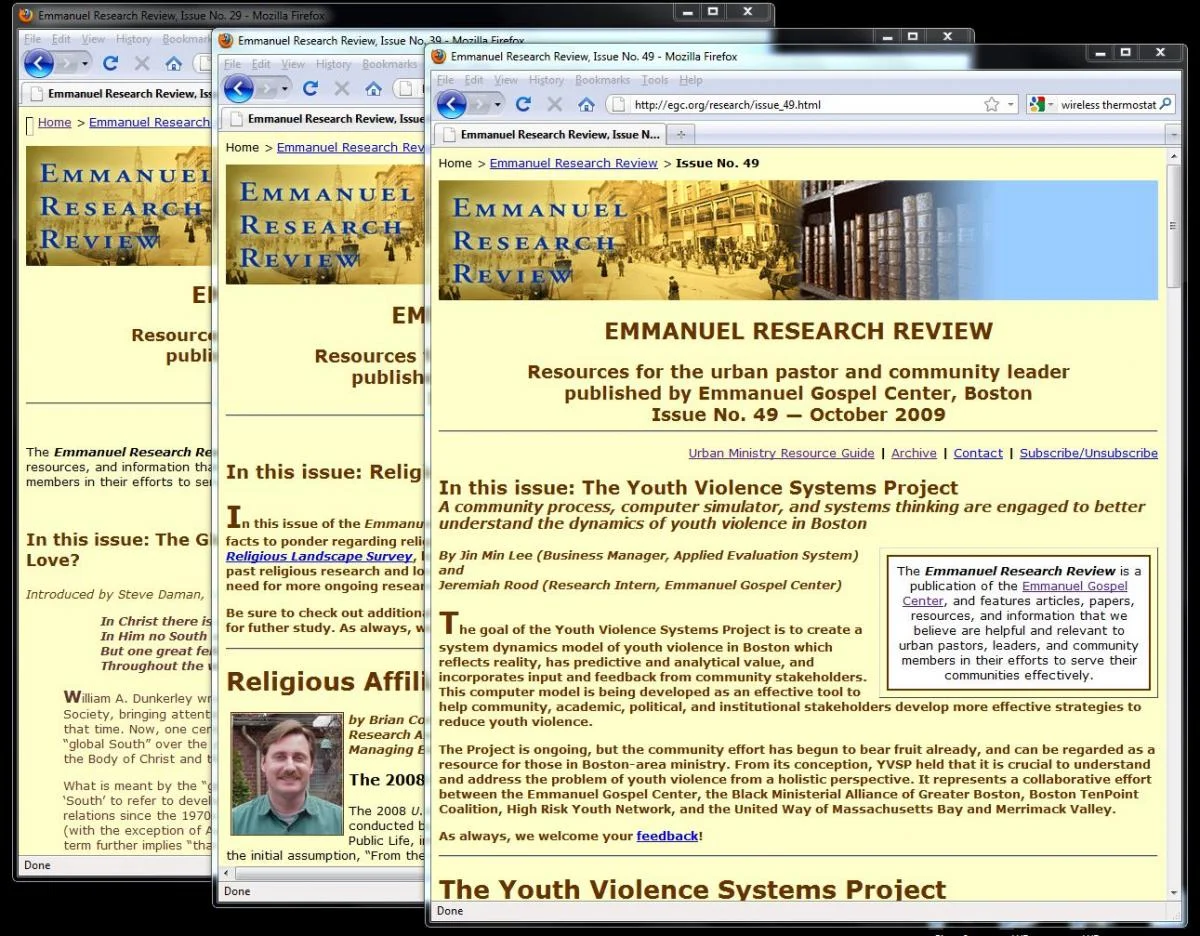Open Bookmarks menu in Issue 49 window

[x=602, y=80]
